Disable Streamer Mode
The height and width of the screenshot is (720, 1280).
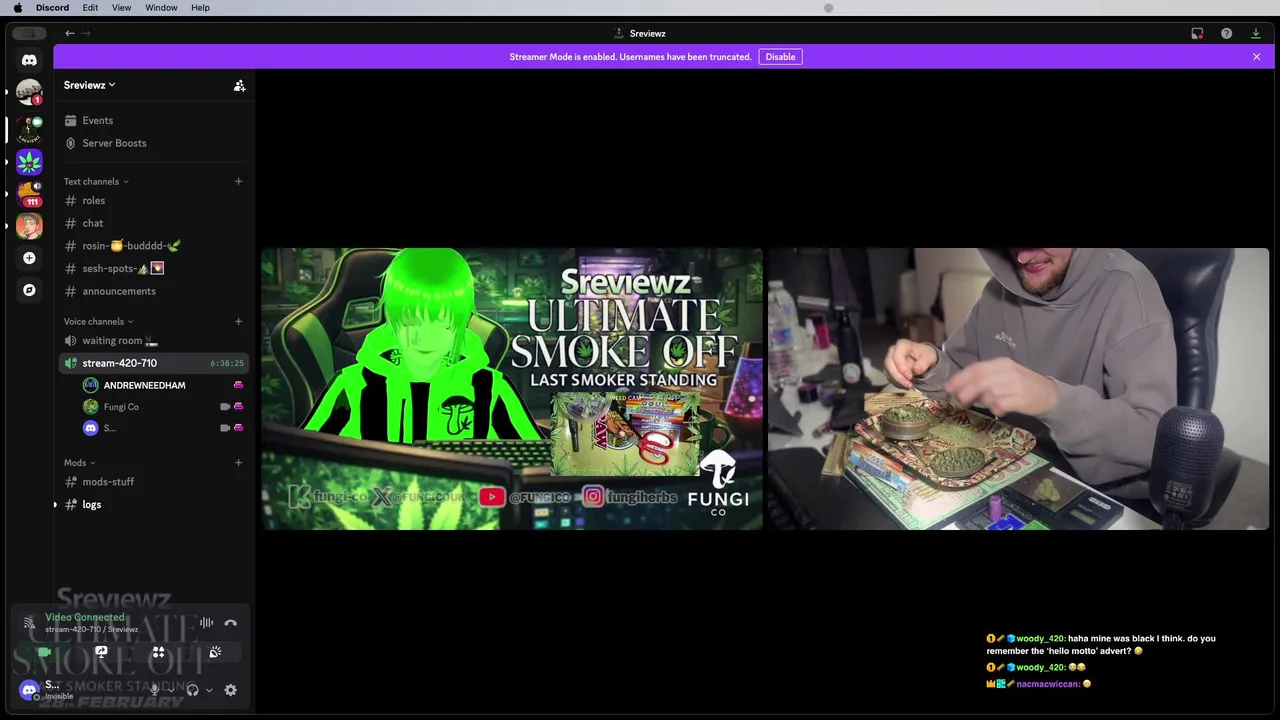(780, 57)
